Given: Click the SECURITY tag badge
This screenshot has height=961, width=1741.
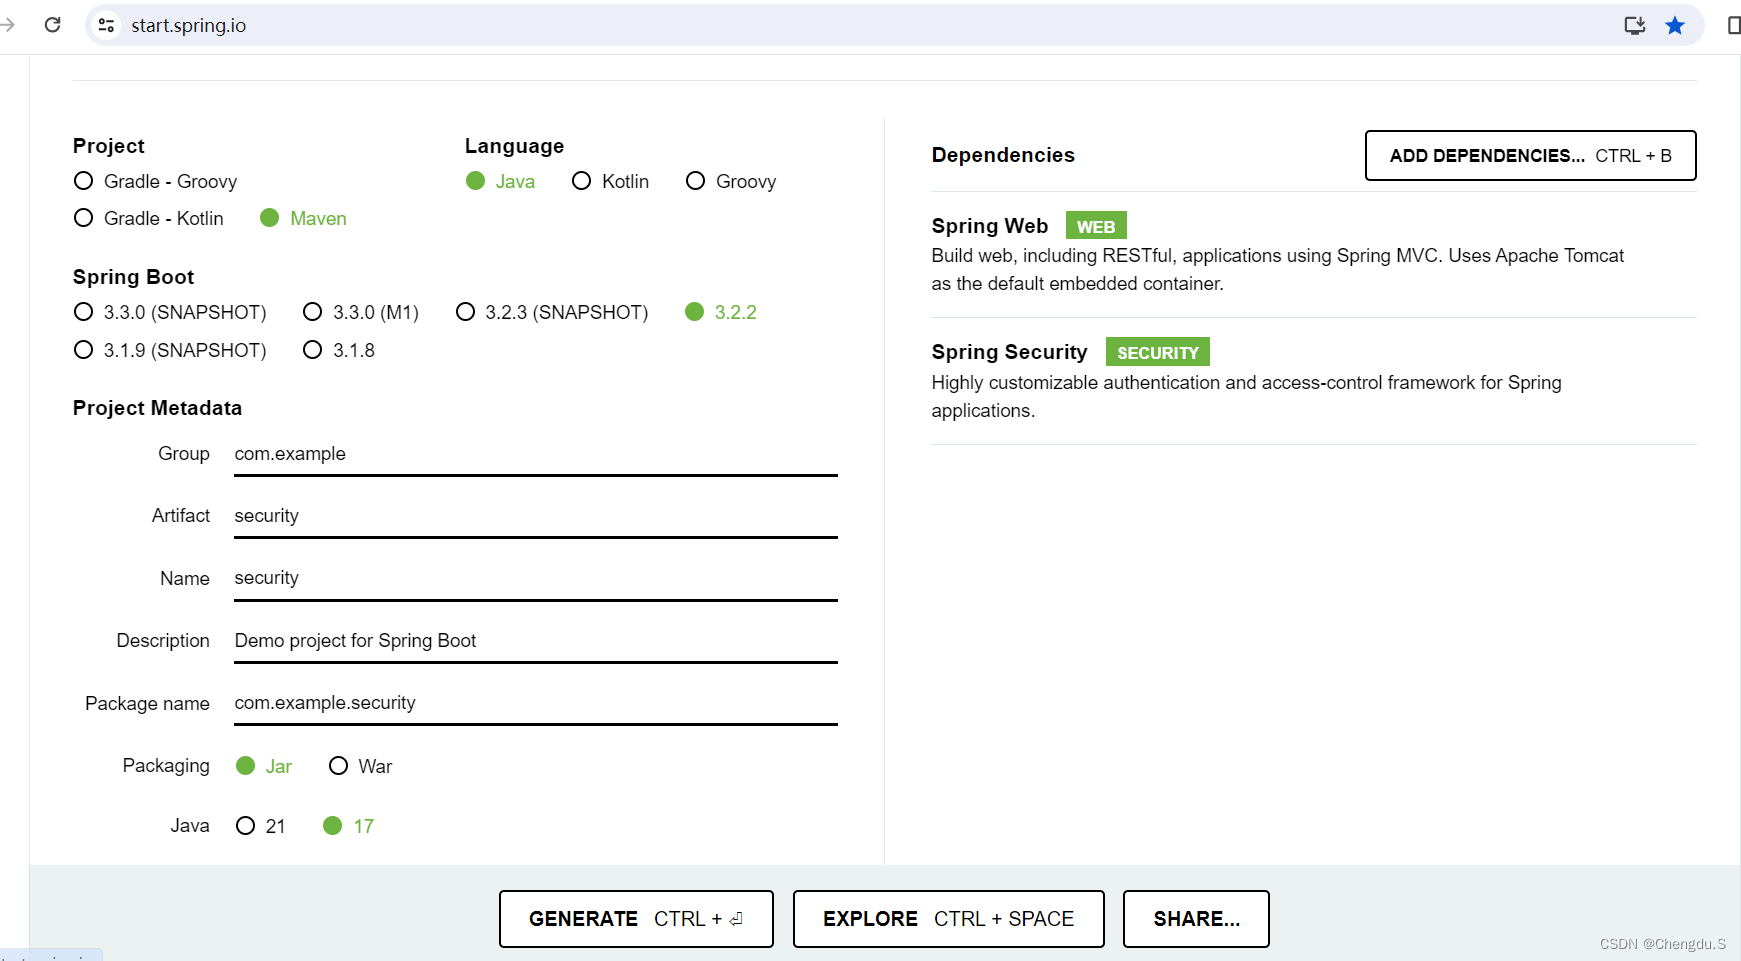Looking at the screenshot, I should tap(1158, 352).
